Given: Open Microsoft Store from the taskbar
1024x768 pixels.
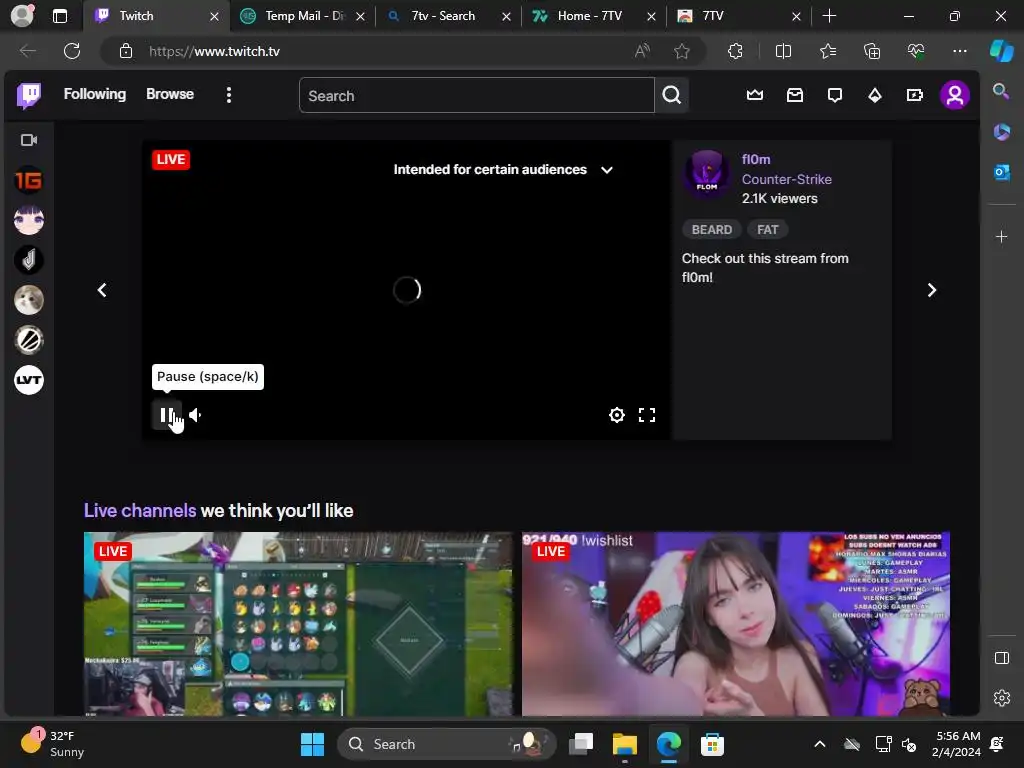Looking at the screenshot, I should [x=712, y=744].
